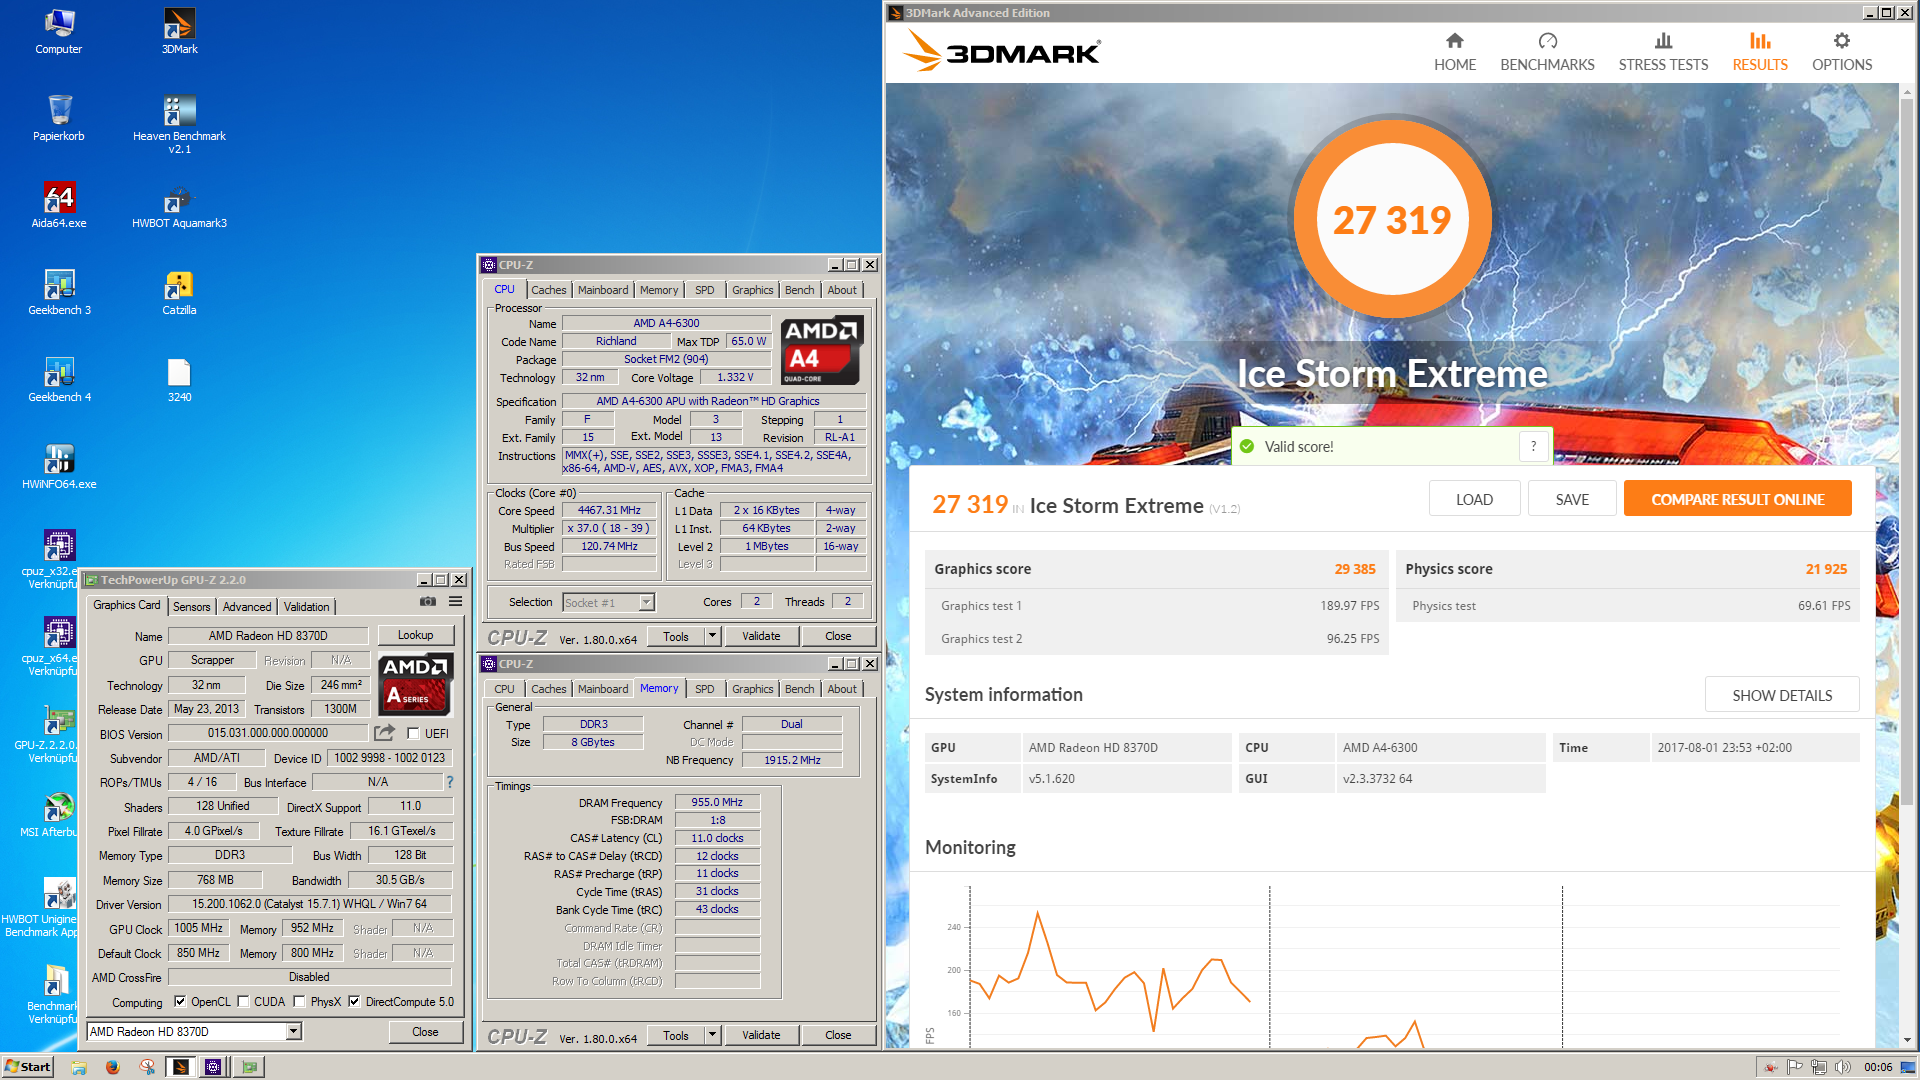Image resolution: width=1920 pixels, height=1080 pixels.
Task: Open the Windows Start menu
Action: pos(27,1067)
